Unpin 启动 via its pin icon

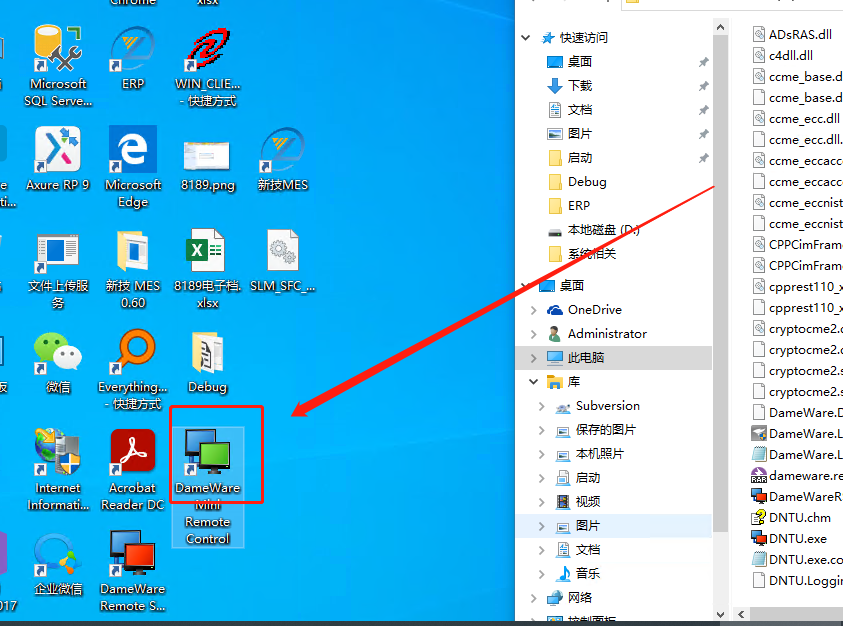click(703, 158)
